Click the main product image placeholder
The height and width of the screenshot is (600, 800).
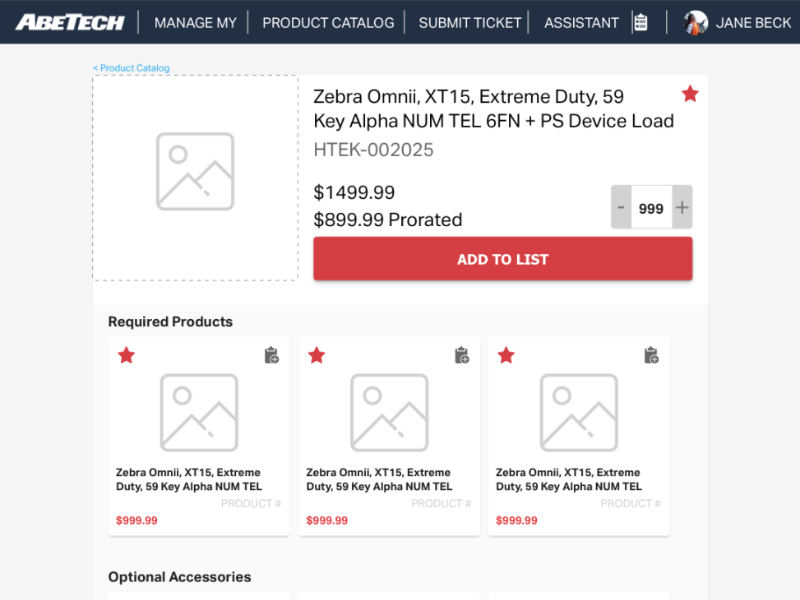coord(195,178)
